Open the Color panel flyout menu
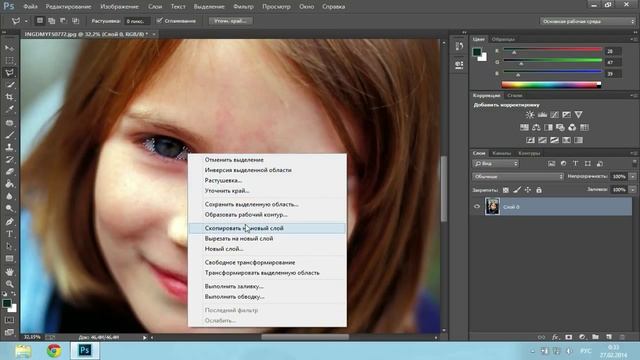This screenshot has width=640, height=360. (633, 39)
